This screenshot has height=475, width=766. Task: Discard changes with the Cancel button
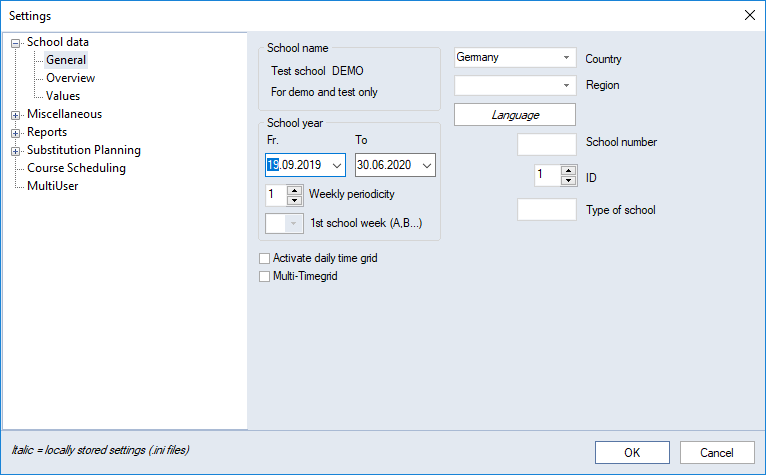click(x=717, y=453)
